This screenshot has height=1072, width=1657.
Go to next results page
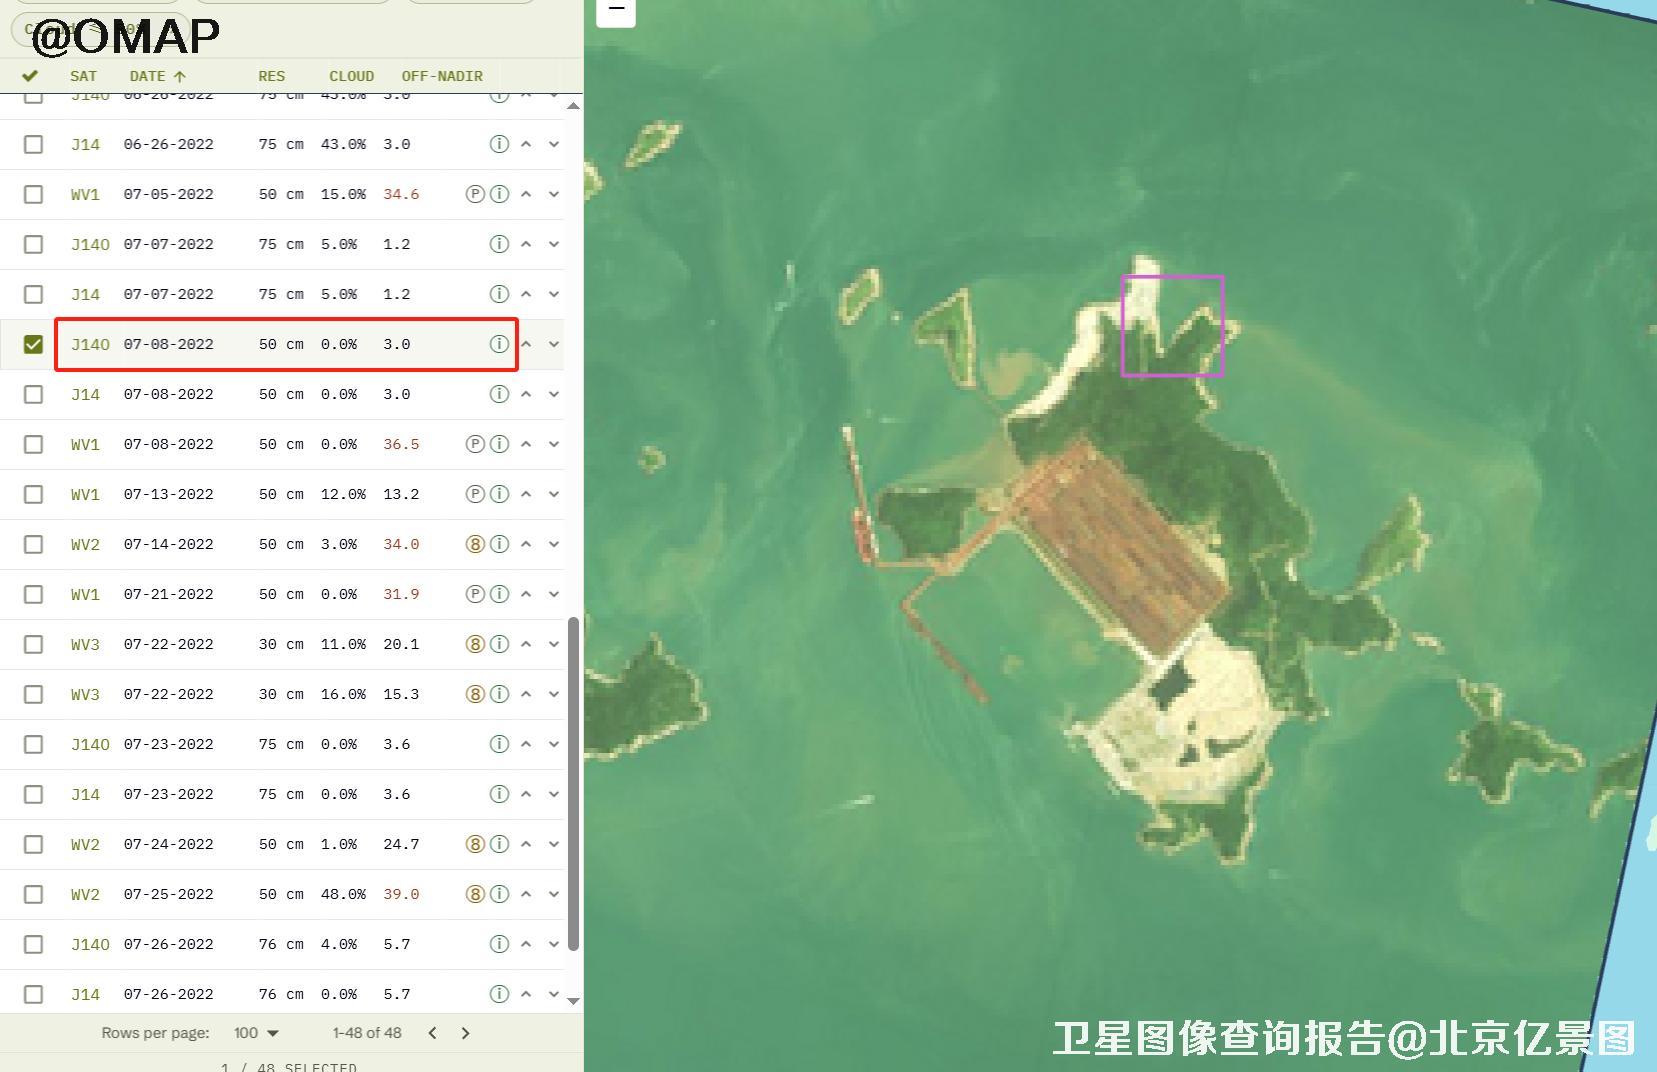tap(465, 1033)
